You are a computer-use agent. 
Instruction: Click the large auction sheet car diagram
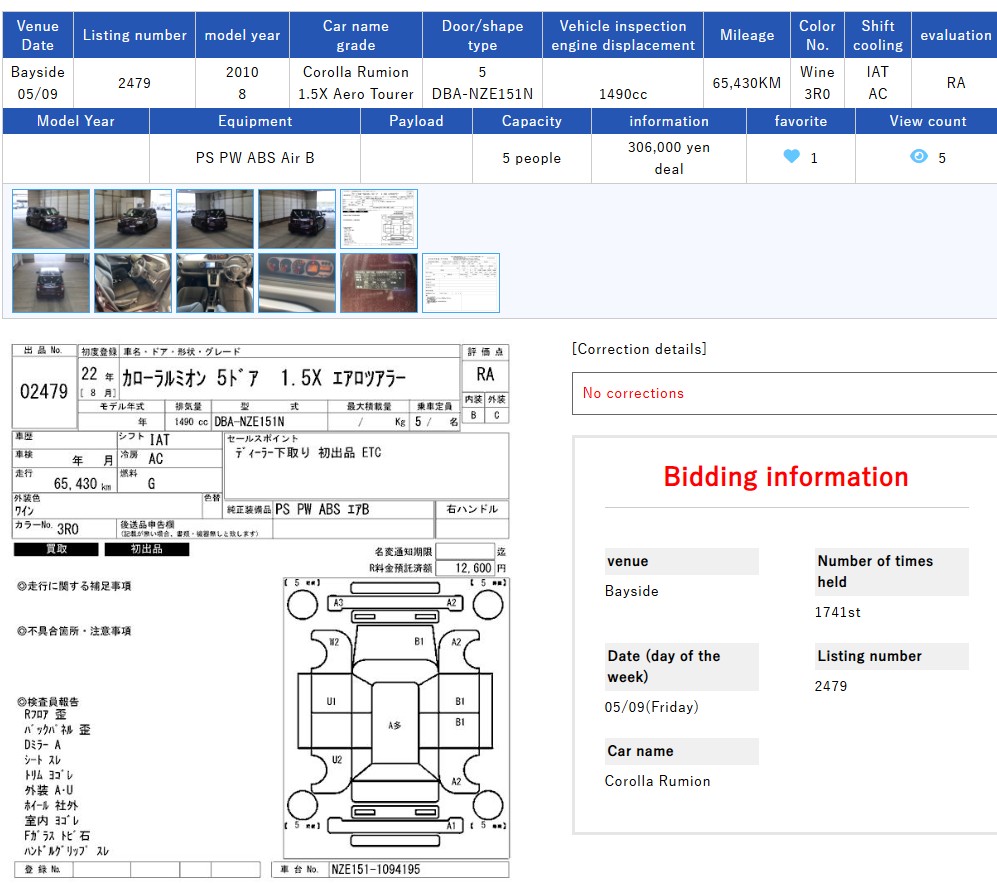tap(395, 718)
